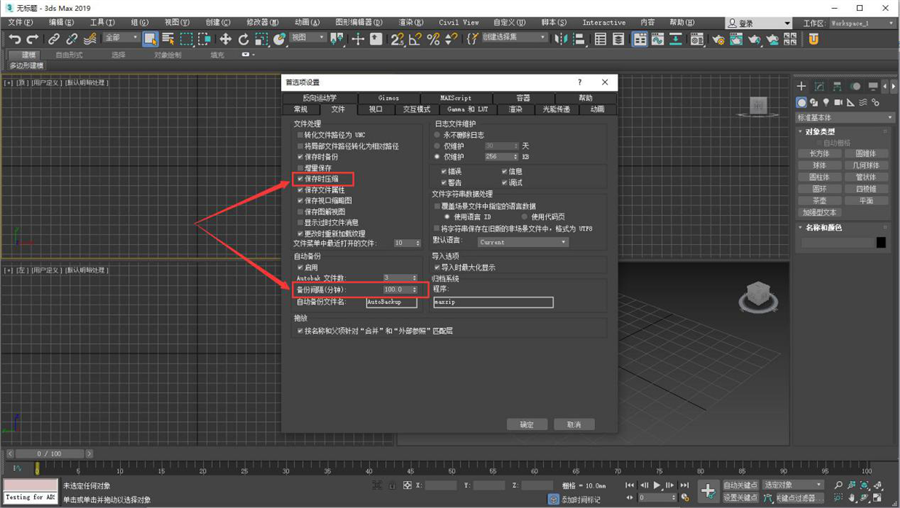Switch to the 常规 preferences tab
Image resolution: width=900 pixels, height=508 pixels.
pos(301,109)
